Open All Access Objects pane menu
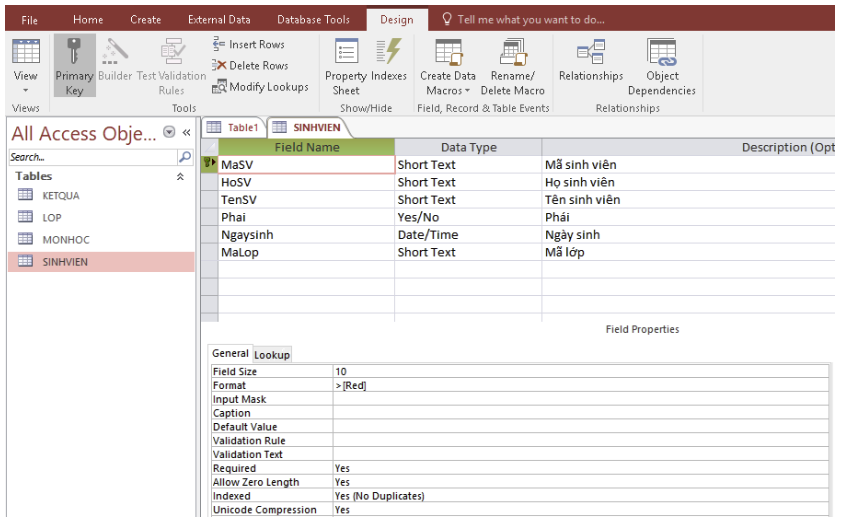Viewport: 847px width, 527px height. pyautogui.click(x=168, y=133)
